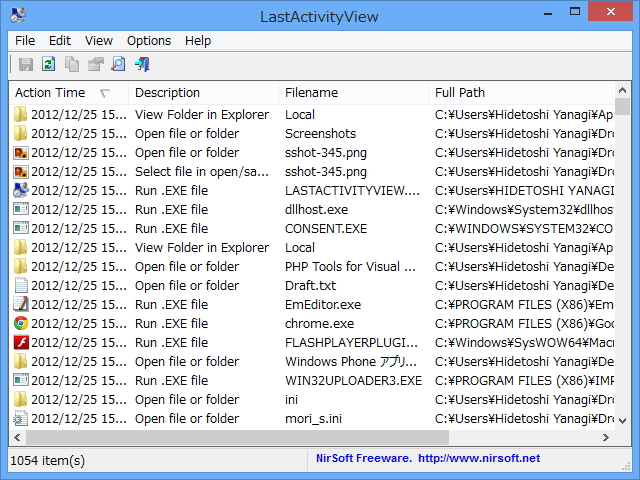This screenshot has height=480, width=640.
Task: Click the folder icon in Windows Phone row
Action: pos(20,361)
